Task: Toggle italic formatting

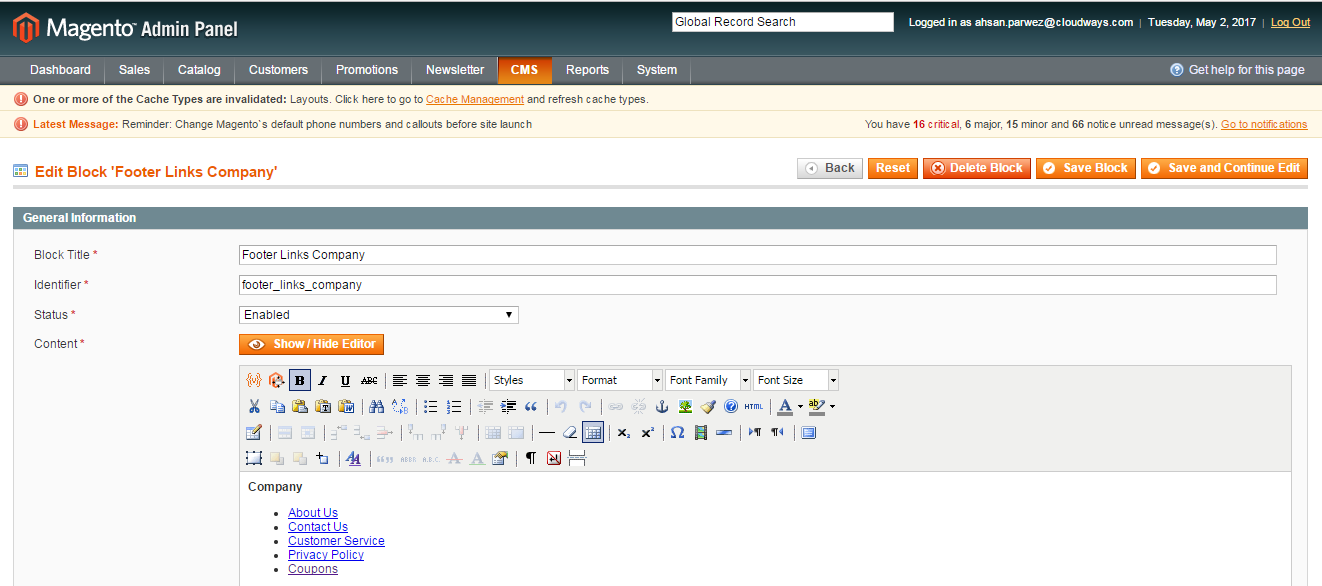Action: 323,380
